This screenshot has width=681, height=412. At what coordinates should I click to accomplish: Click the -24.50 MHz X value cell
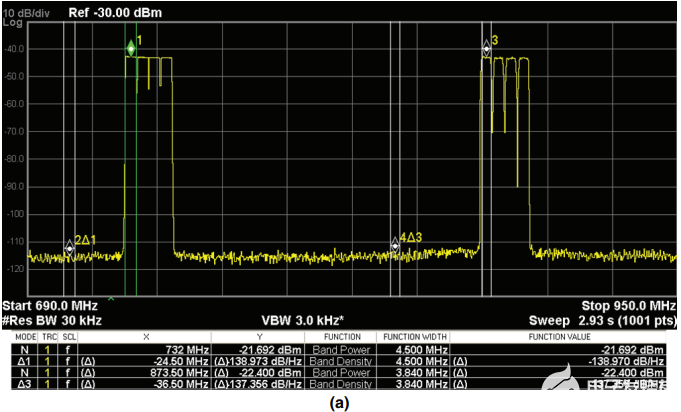pyautogui.click(x=181, y=361)
